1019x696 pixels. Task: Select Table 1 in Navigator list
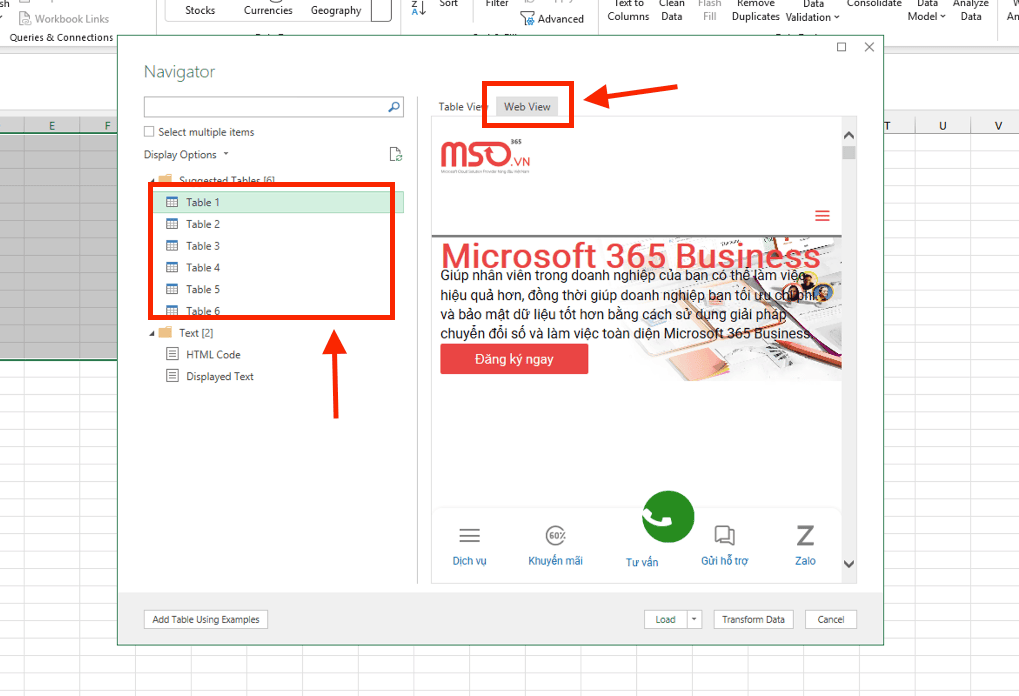(278, 202)
